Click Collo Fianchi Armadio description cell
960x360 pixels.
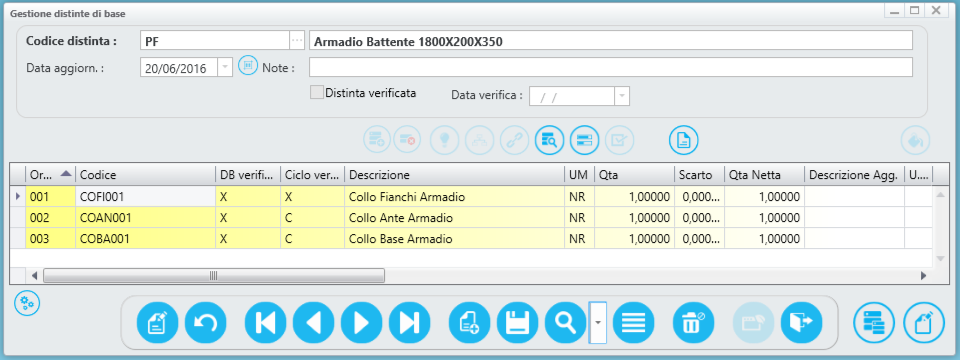click(454, 197)
